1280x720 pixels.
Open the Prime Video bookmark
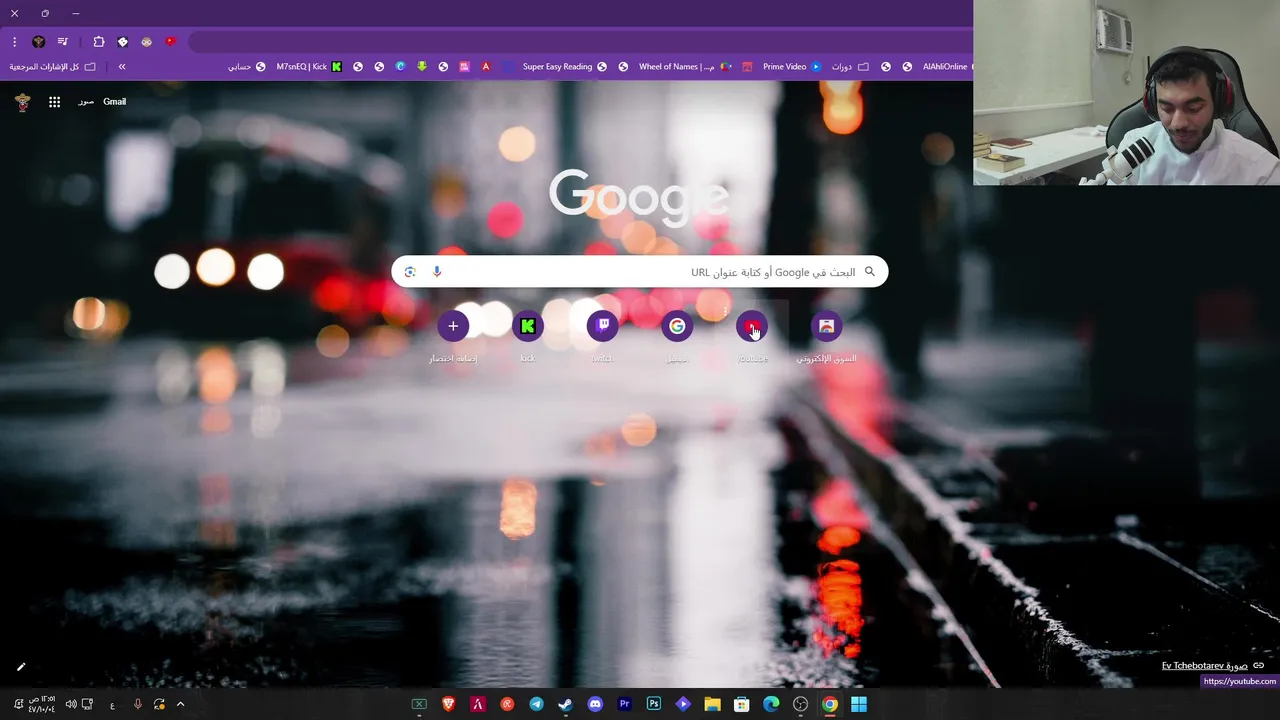pos(791,67)
